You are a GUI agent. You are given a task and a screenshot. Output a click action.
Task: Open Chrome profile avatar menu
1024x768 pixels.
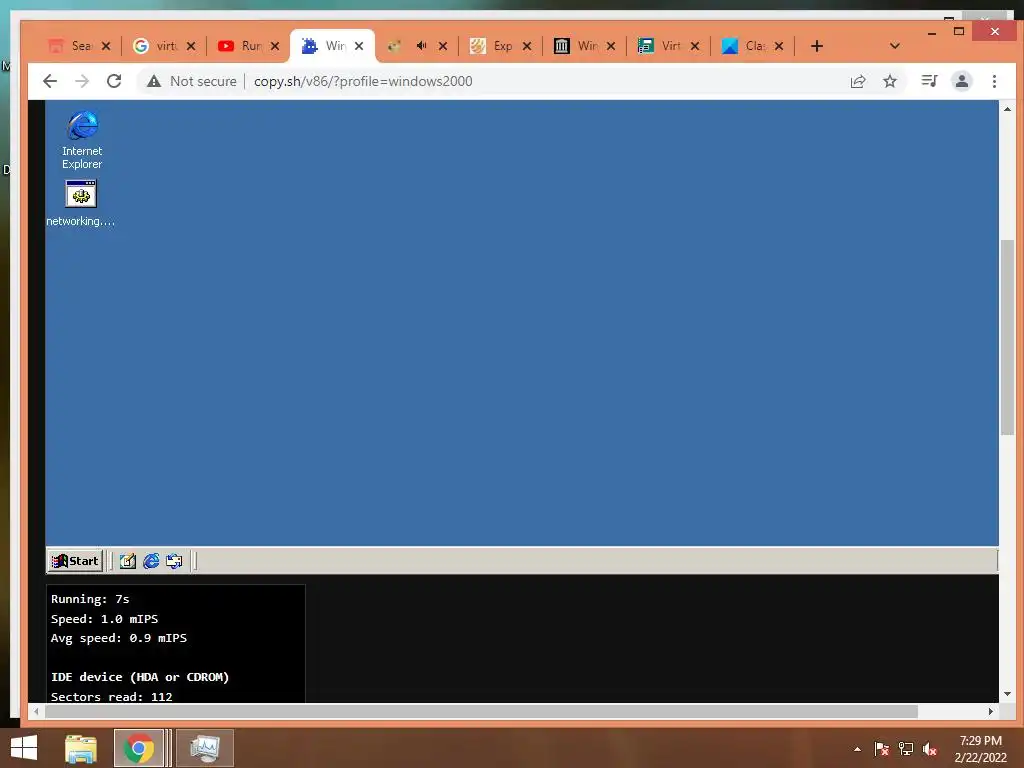tap(961, 81)
